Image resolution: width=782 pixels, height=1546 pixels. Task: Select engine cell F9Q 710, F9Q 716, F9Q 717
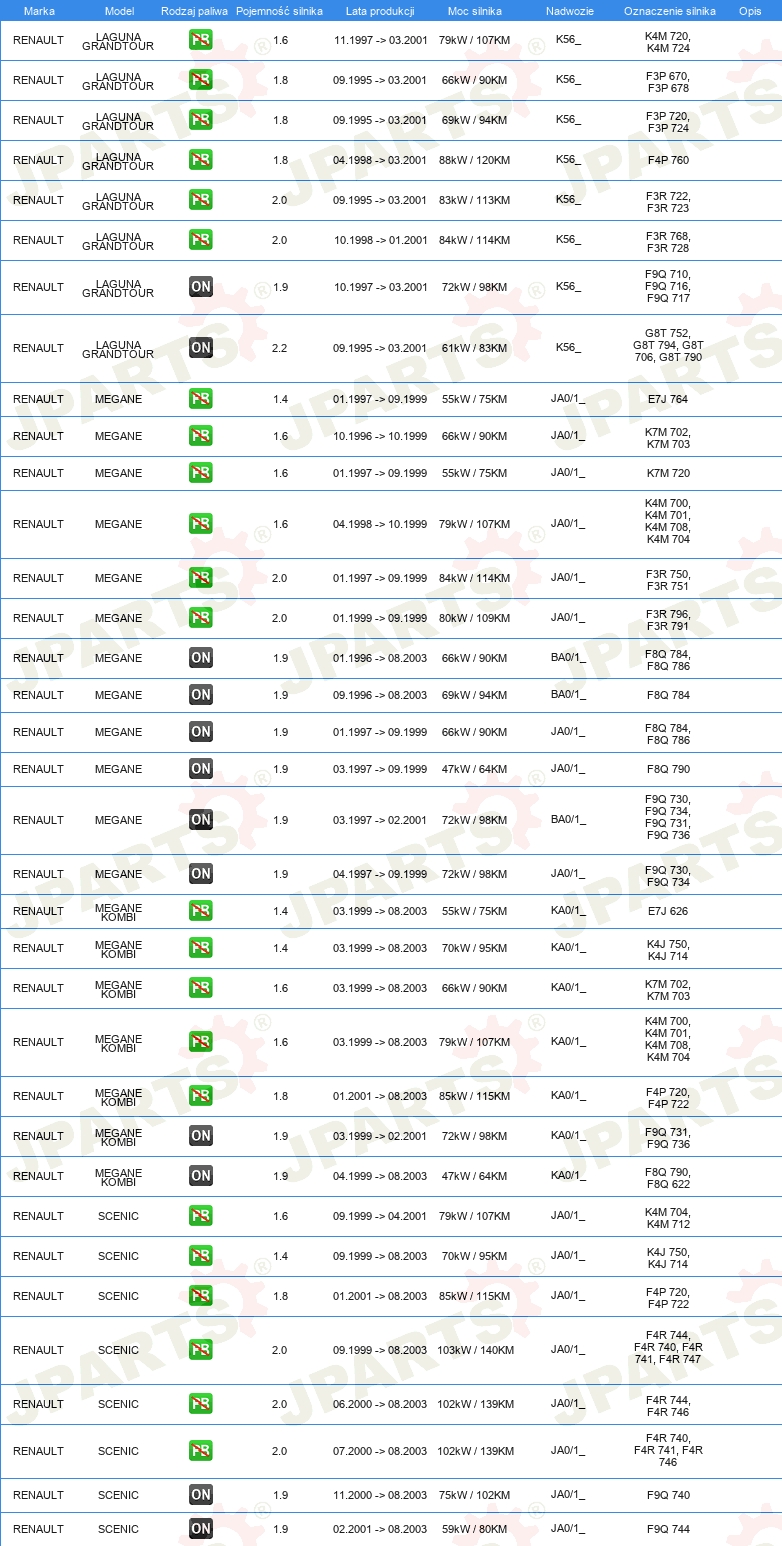tap(668, 286)
